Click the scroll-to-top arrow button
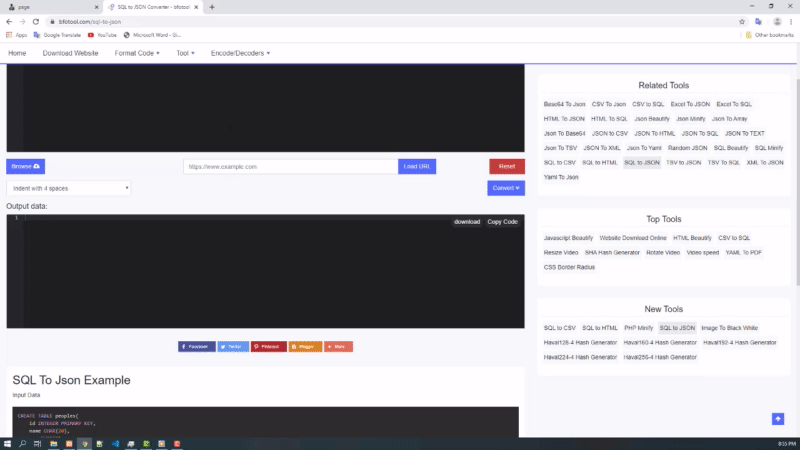Viewport: 800px width, 450px height. [x=778, y=419]
